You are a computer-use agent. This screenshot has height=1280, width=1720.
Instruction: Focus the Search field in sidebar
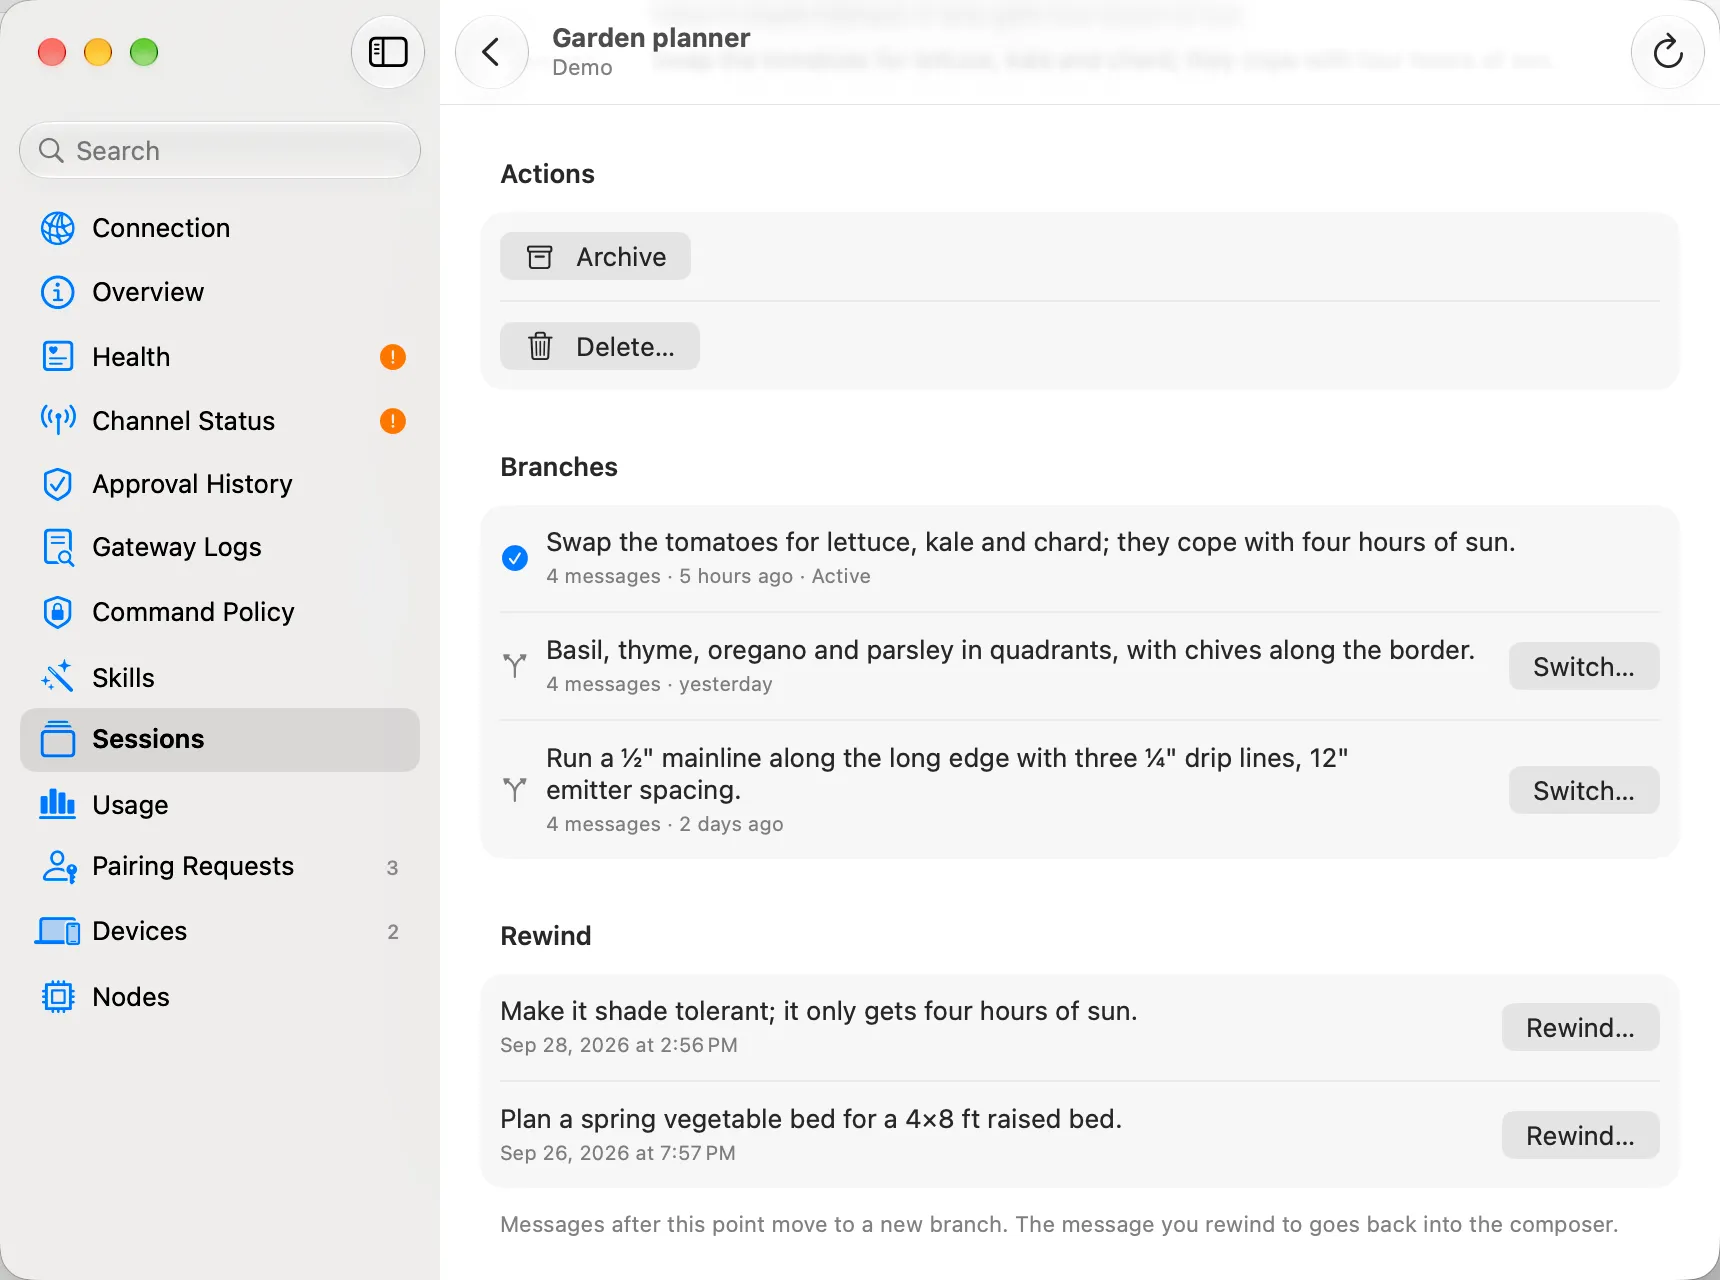(220, 151)
